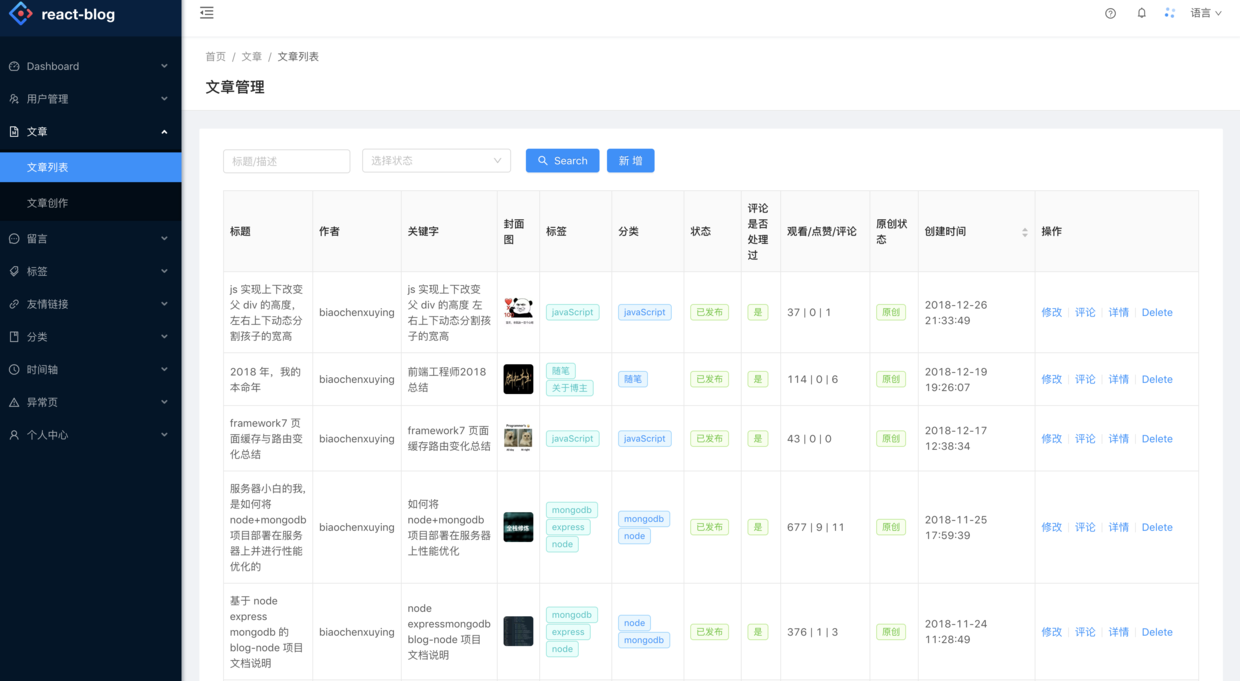Click the colorful dots icon in header
The image size is (1240, 681).
1169,13
